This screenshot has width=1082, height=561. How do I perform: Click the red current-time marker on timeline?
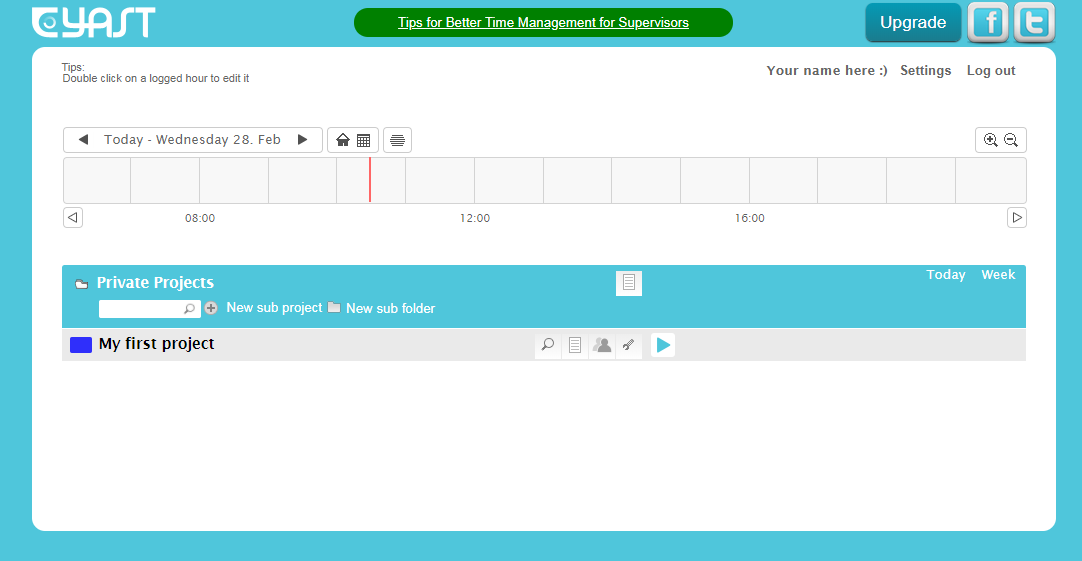(370, 180)
